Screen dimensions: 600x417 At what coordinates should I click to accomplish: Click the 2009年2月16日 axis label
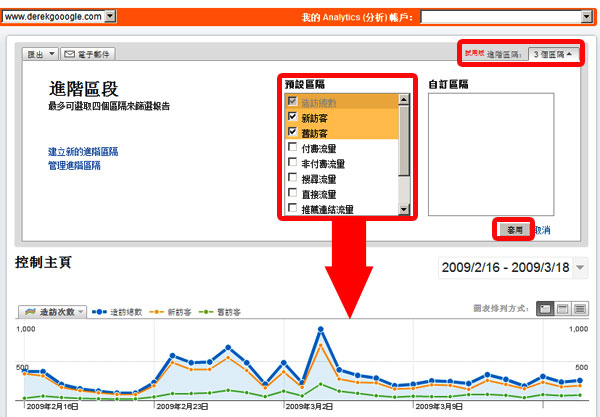[x=52, y=406]
